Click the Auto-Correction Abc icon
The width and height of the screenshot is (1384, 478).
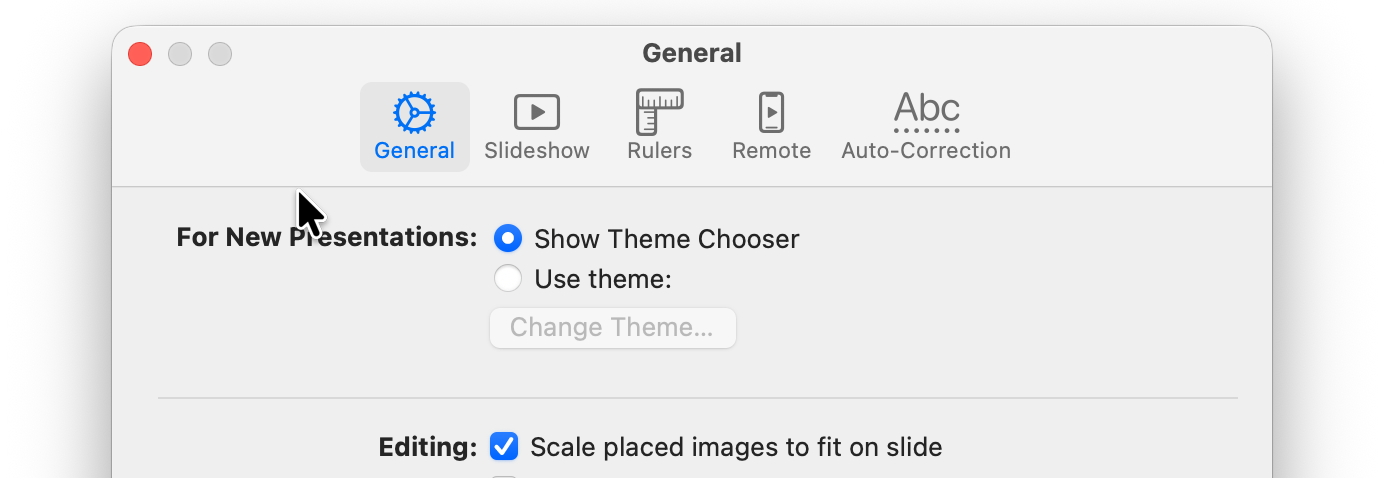click(x=926, y=112)
